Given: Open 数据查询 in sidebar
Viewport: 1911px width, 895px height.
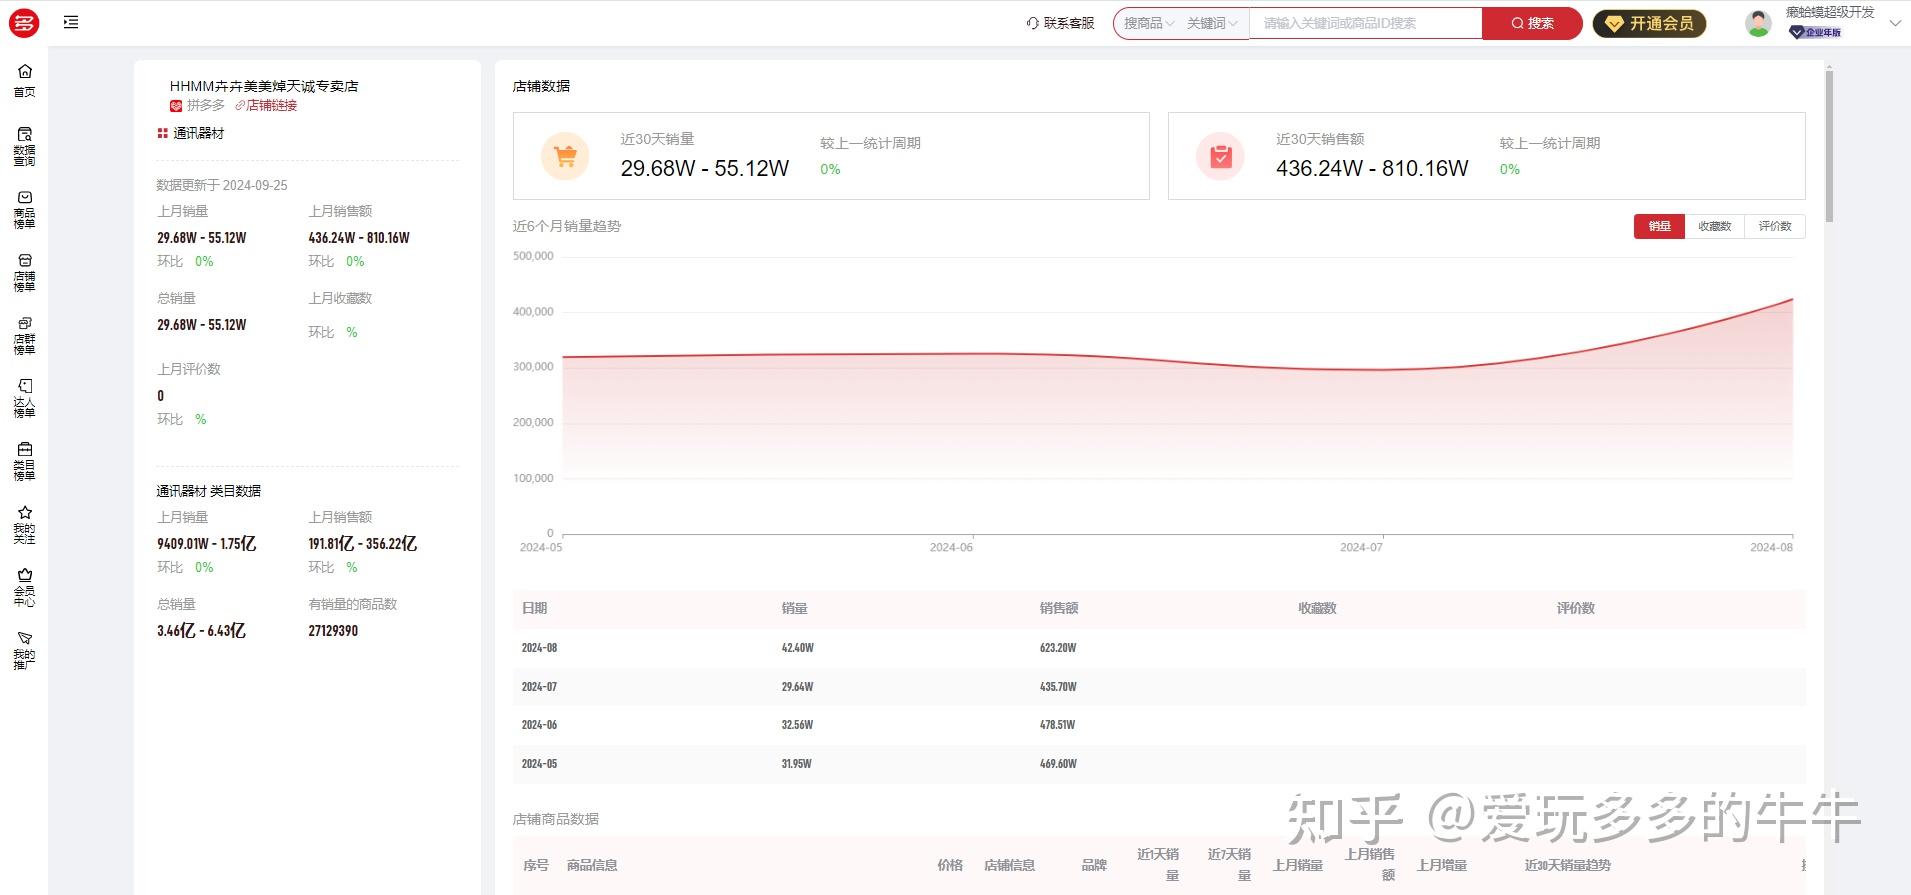Looking at the screenshot, I should pyautogui.click(x=24, y=146).
